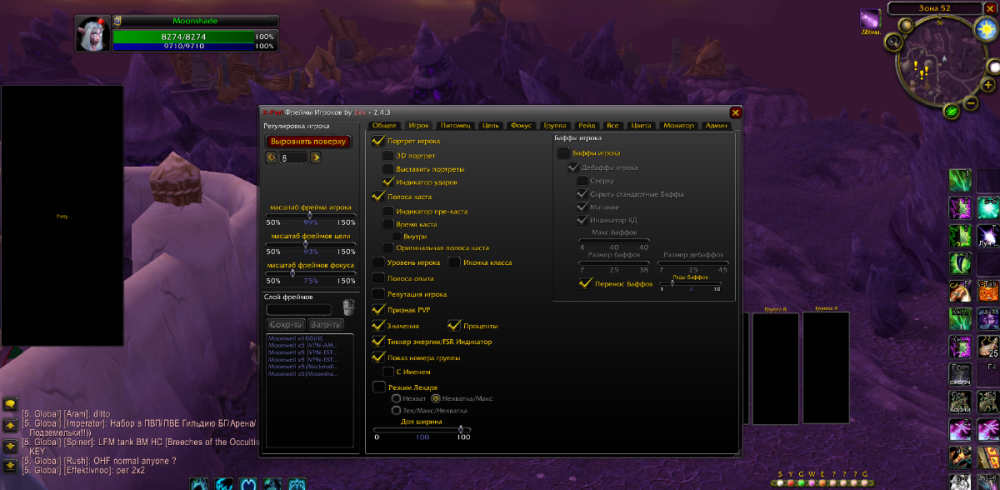Check the Оригинальная полоса каста option
Image resolution: width=1000 pixels, height=490 pixels.
coord(388,248)
